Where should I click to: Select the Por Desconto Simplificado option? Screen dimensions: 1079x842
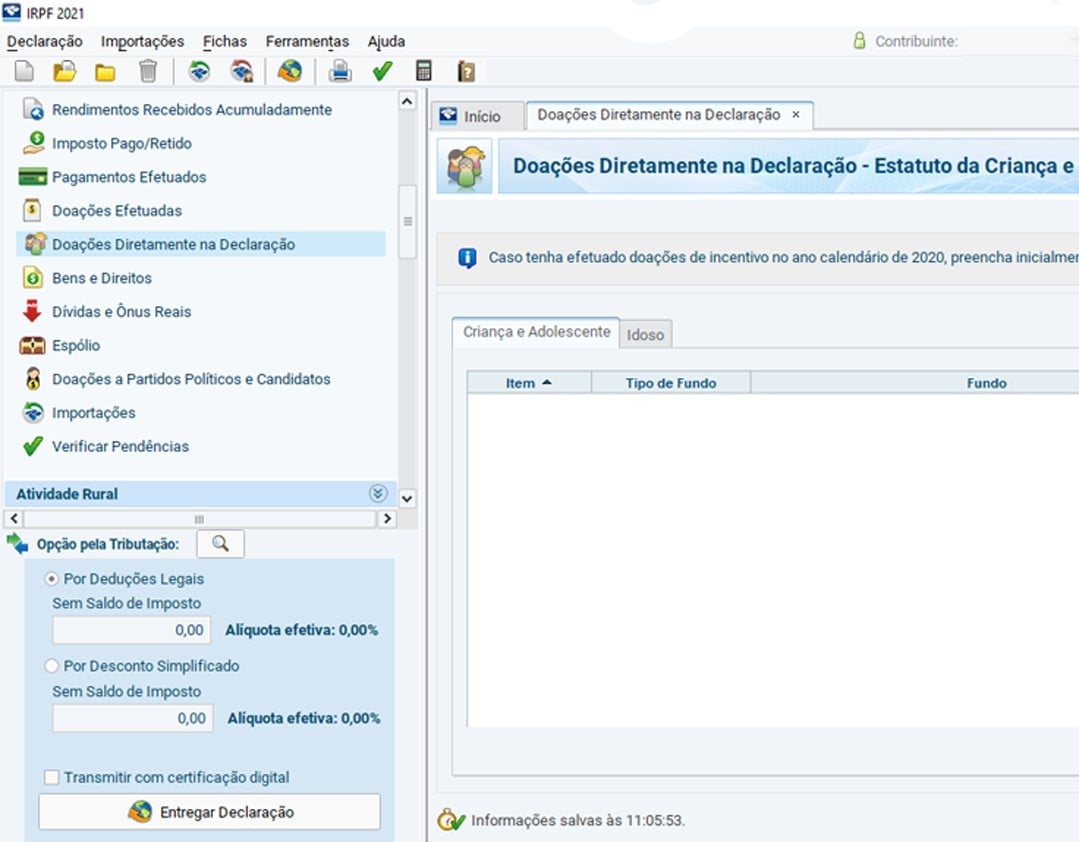click(52, 666)
